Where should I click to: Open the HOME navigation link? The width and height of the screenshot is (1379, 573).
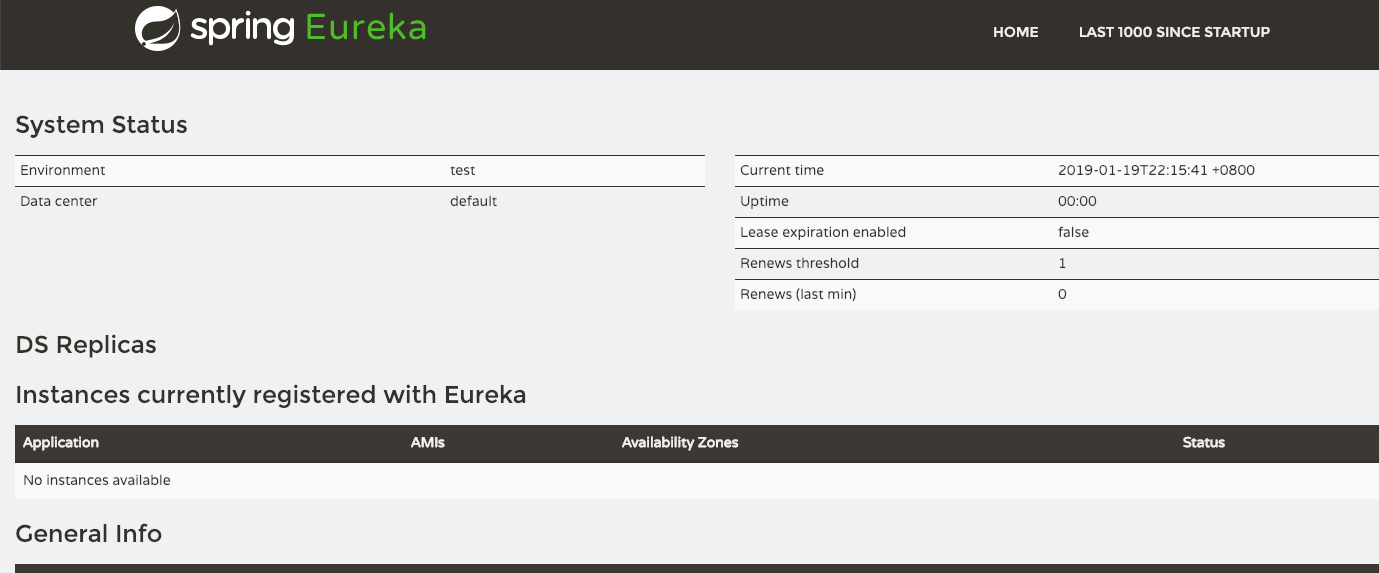pyautogui.click(x=1015, y=32)
